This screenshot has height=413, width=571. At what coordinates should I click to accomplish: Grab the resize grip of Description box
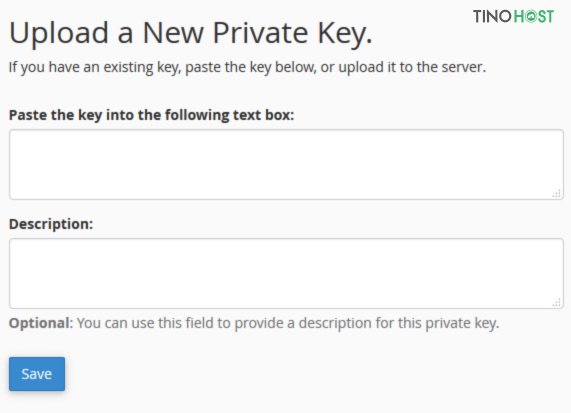(557, 302)
